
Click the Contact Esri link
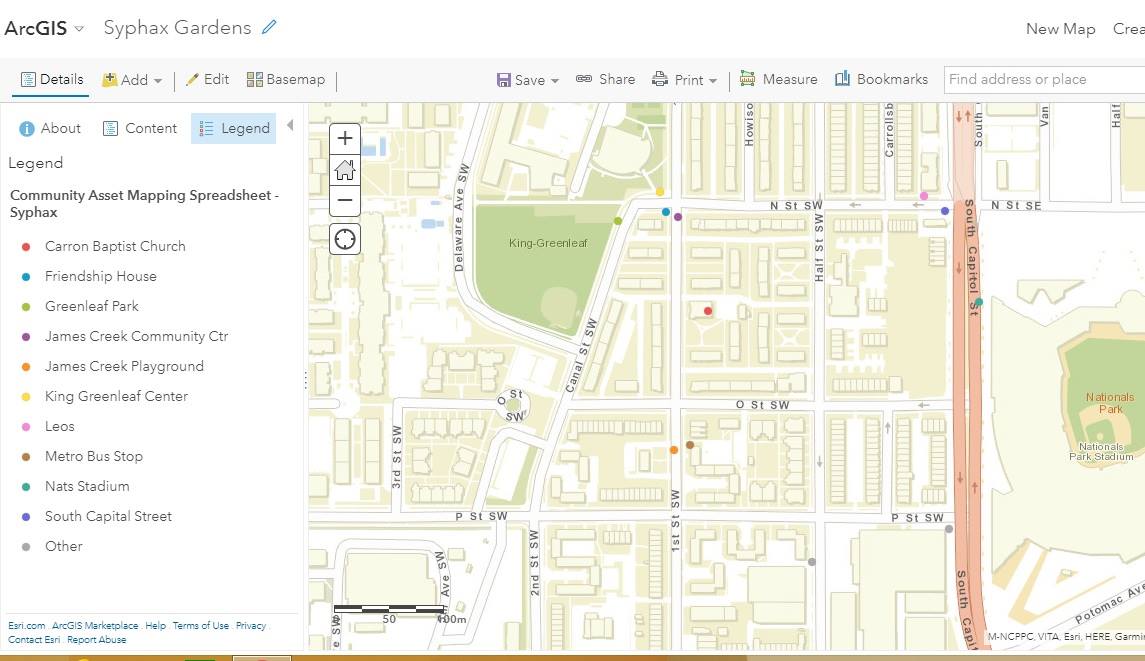tap(34, 640)
